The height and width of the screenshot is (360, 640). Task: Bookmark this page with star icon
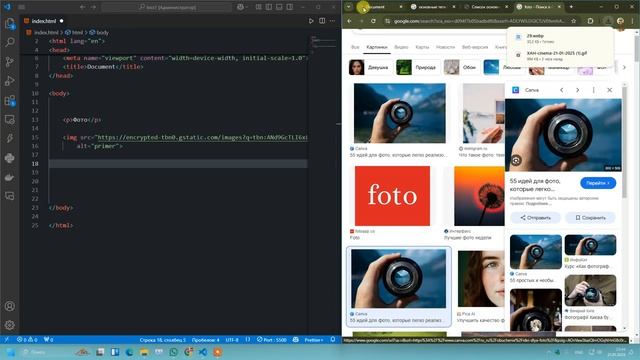573,21
